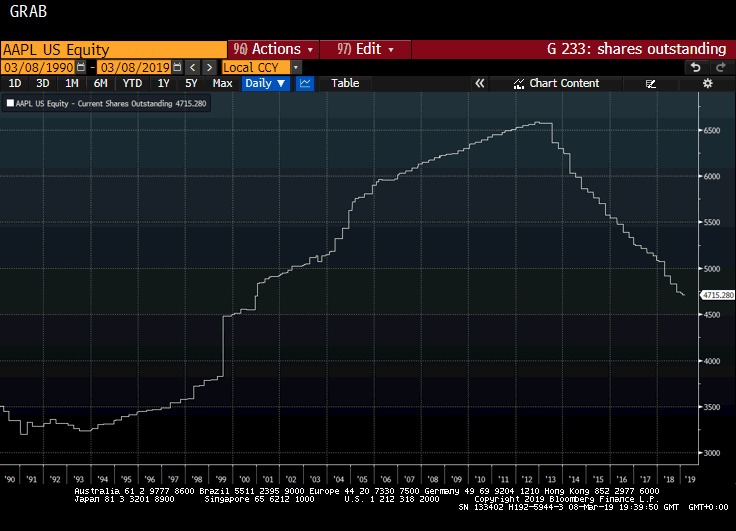Toggle AAPL Current Shares Outstanding series checkbox

pos(10,103)
